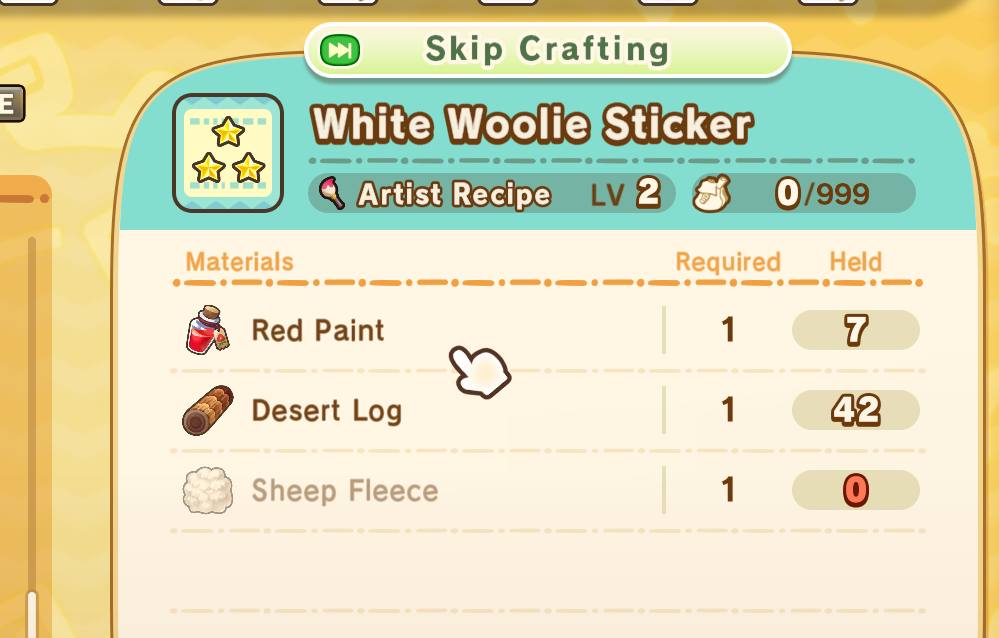This screenshot has width=999, height=638.
Task: Click the Artist paintbrush icon
Action: [x=331, y=193]
